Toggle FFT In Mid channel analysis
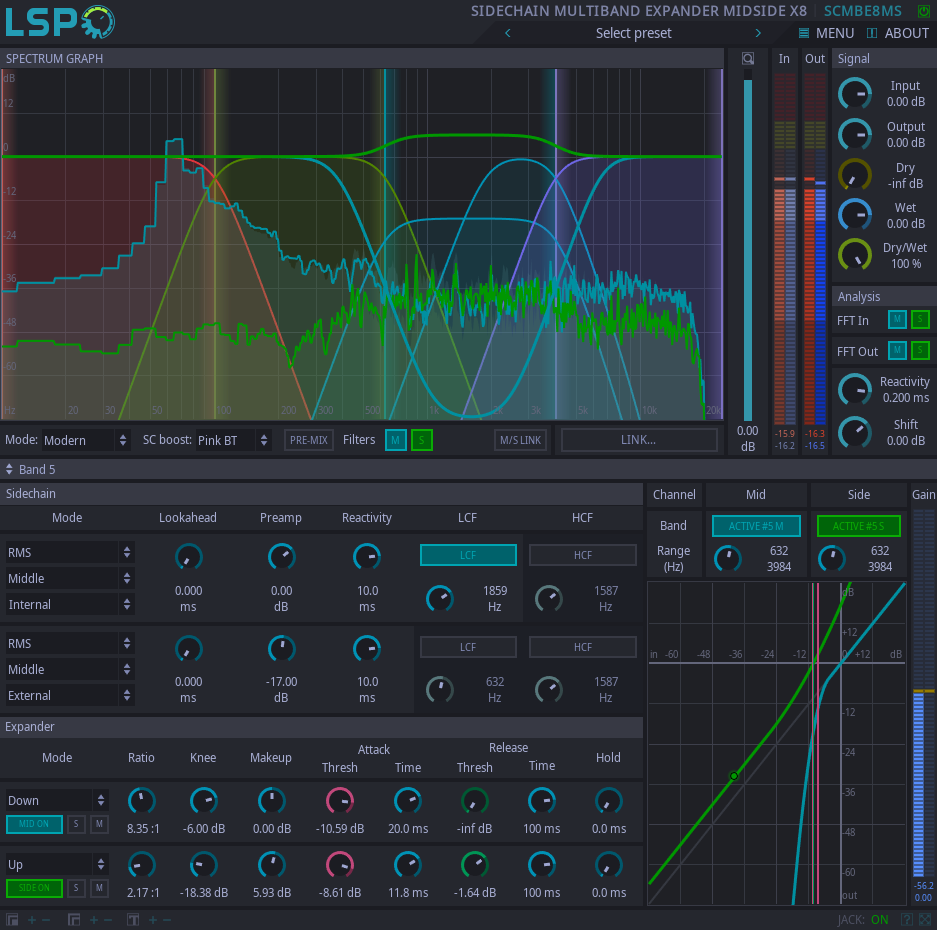 pos(897,320)
